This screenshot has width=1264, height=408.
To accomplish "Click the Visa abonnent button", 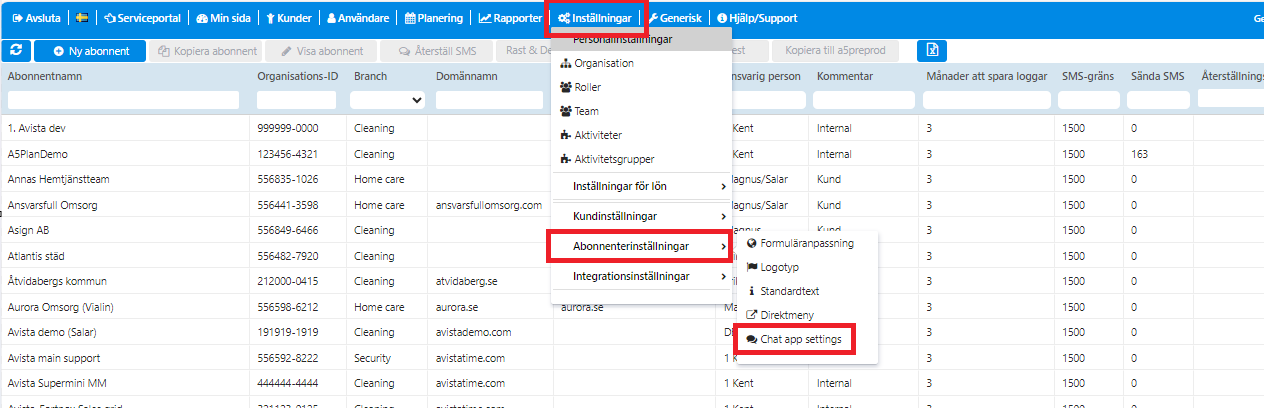I will point(322,50).
